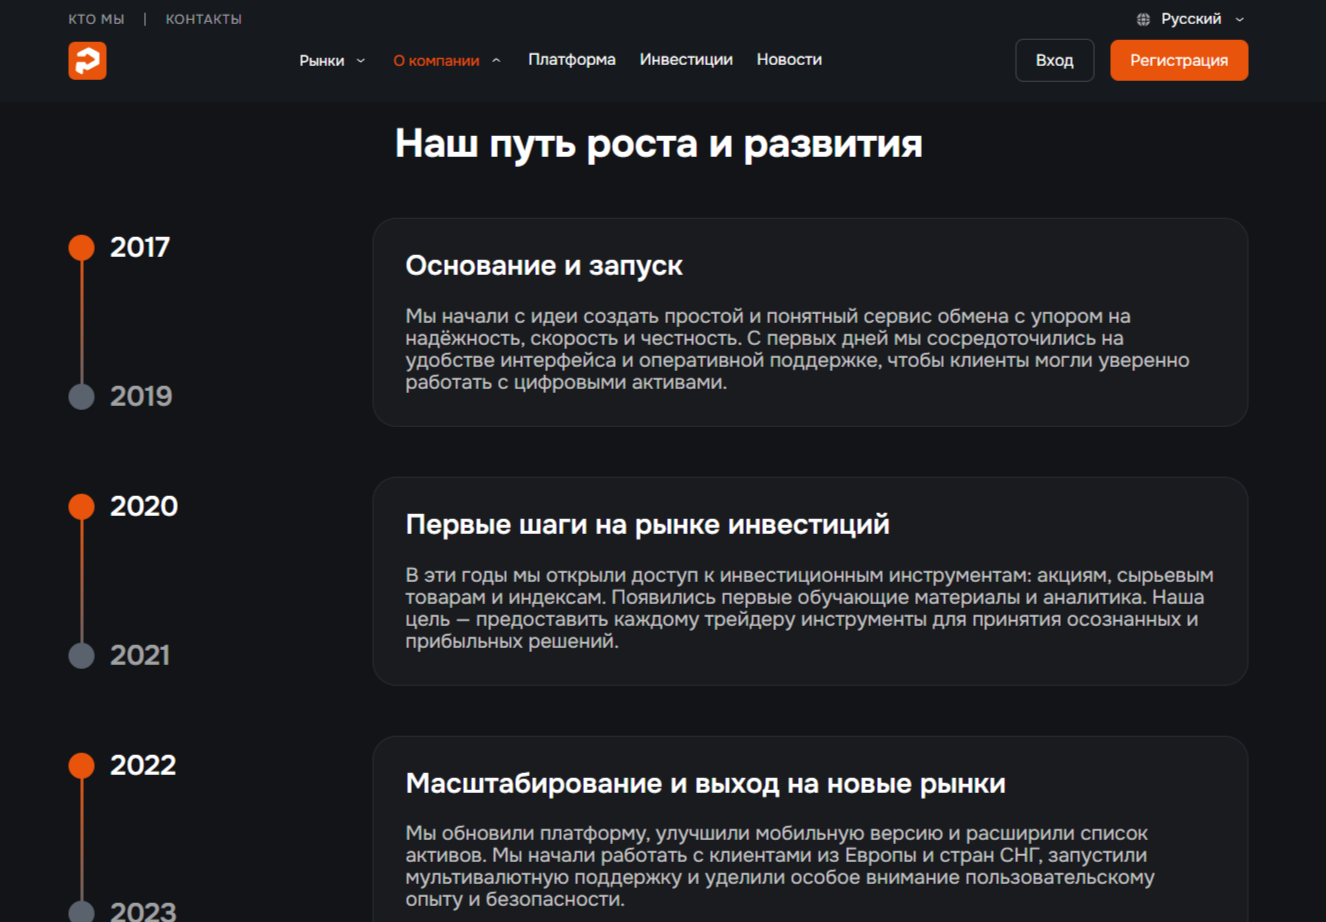This screenshot has height=922, width=1326.
Task: Select the 2019 gray timeline dot
Action: tap(82, 396)
